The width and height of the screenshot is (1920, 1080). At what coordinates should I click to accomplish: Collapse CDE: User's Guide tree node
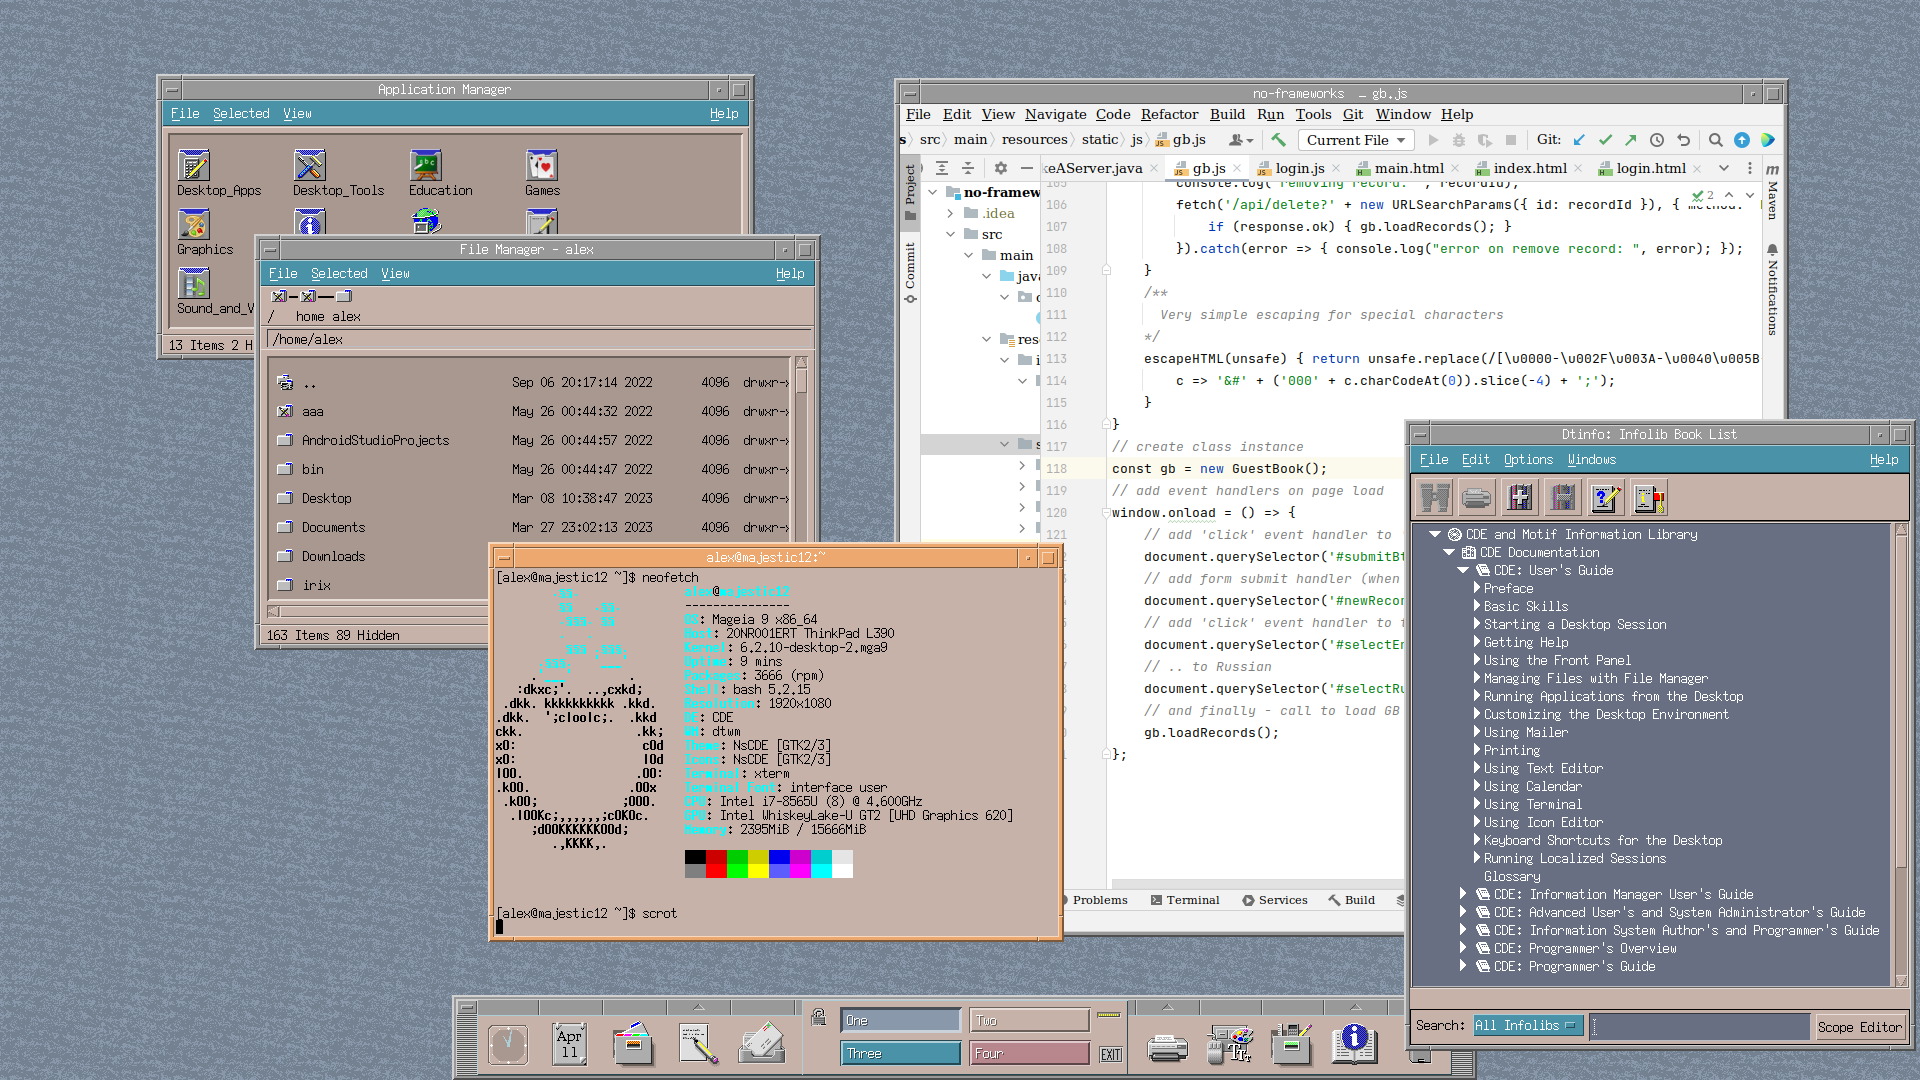1463,570
